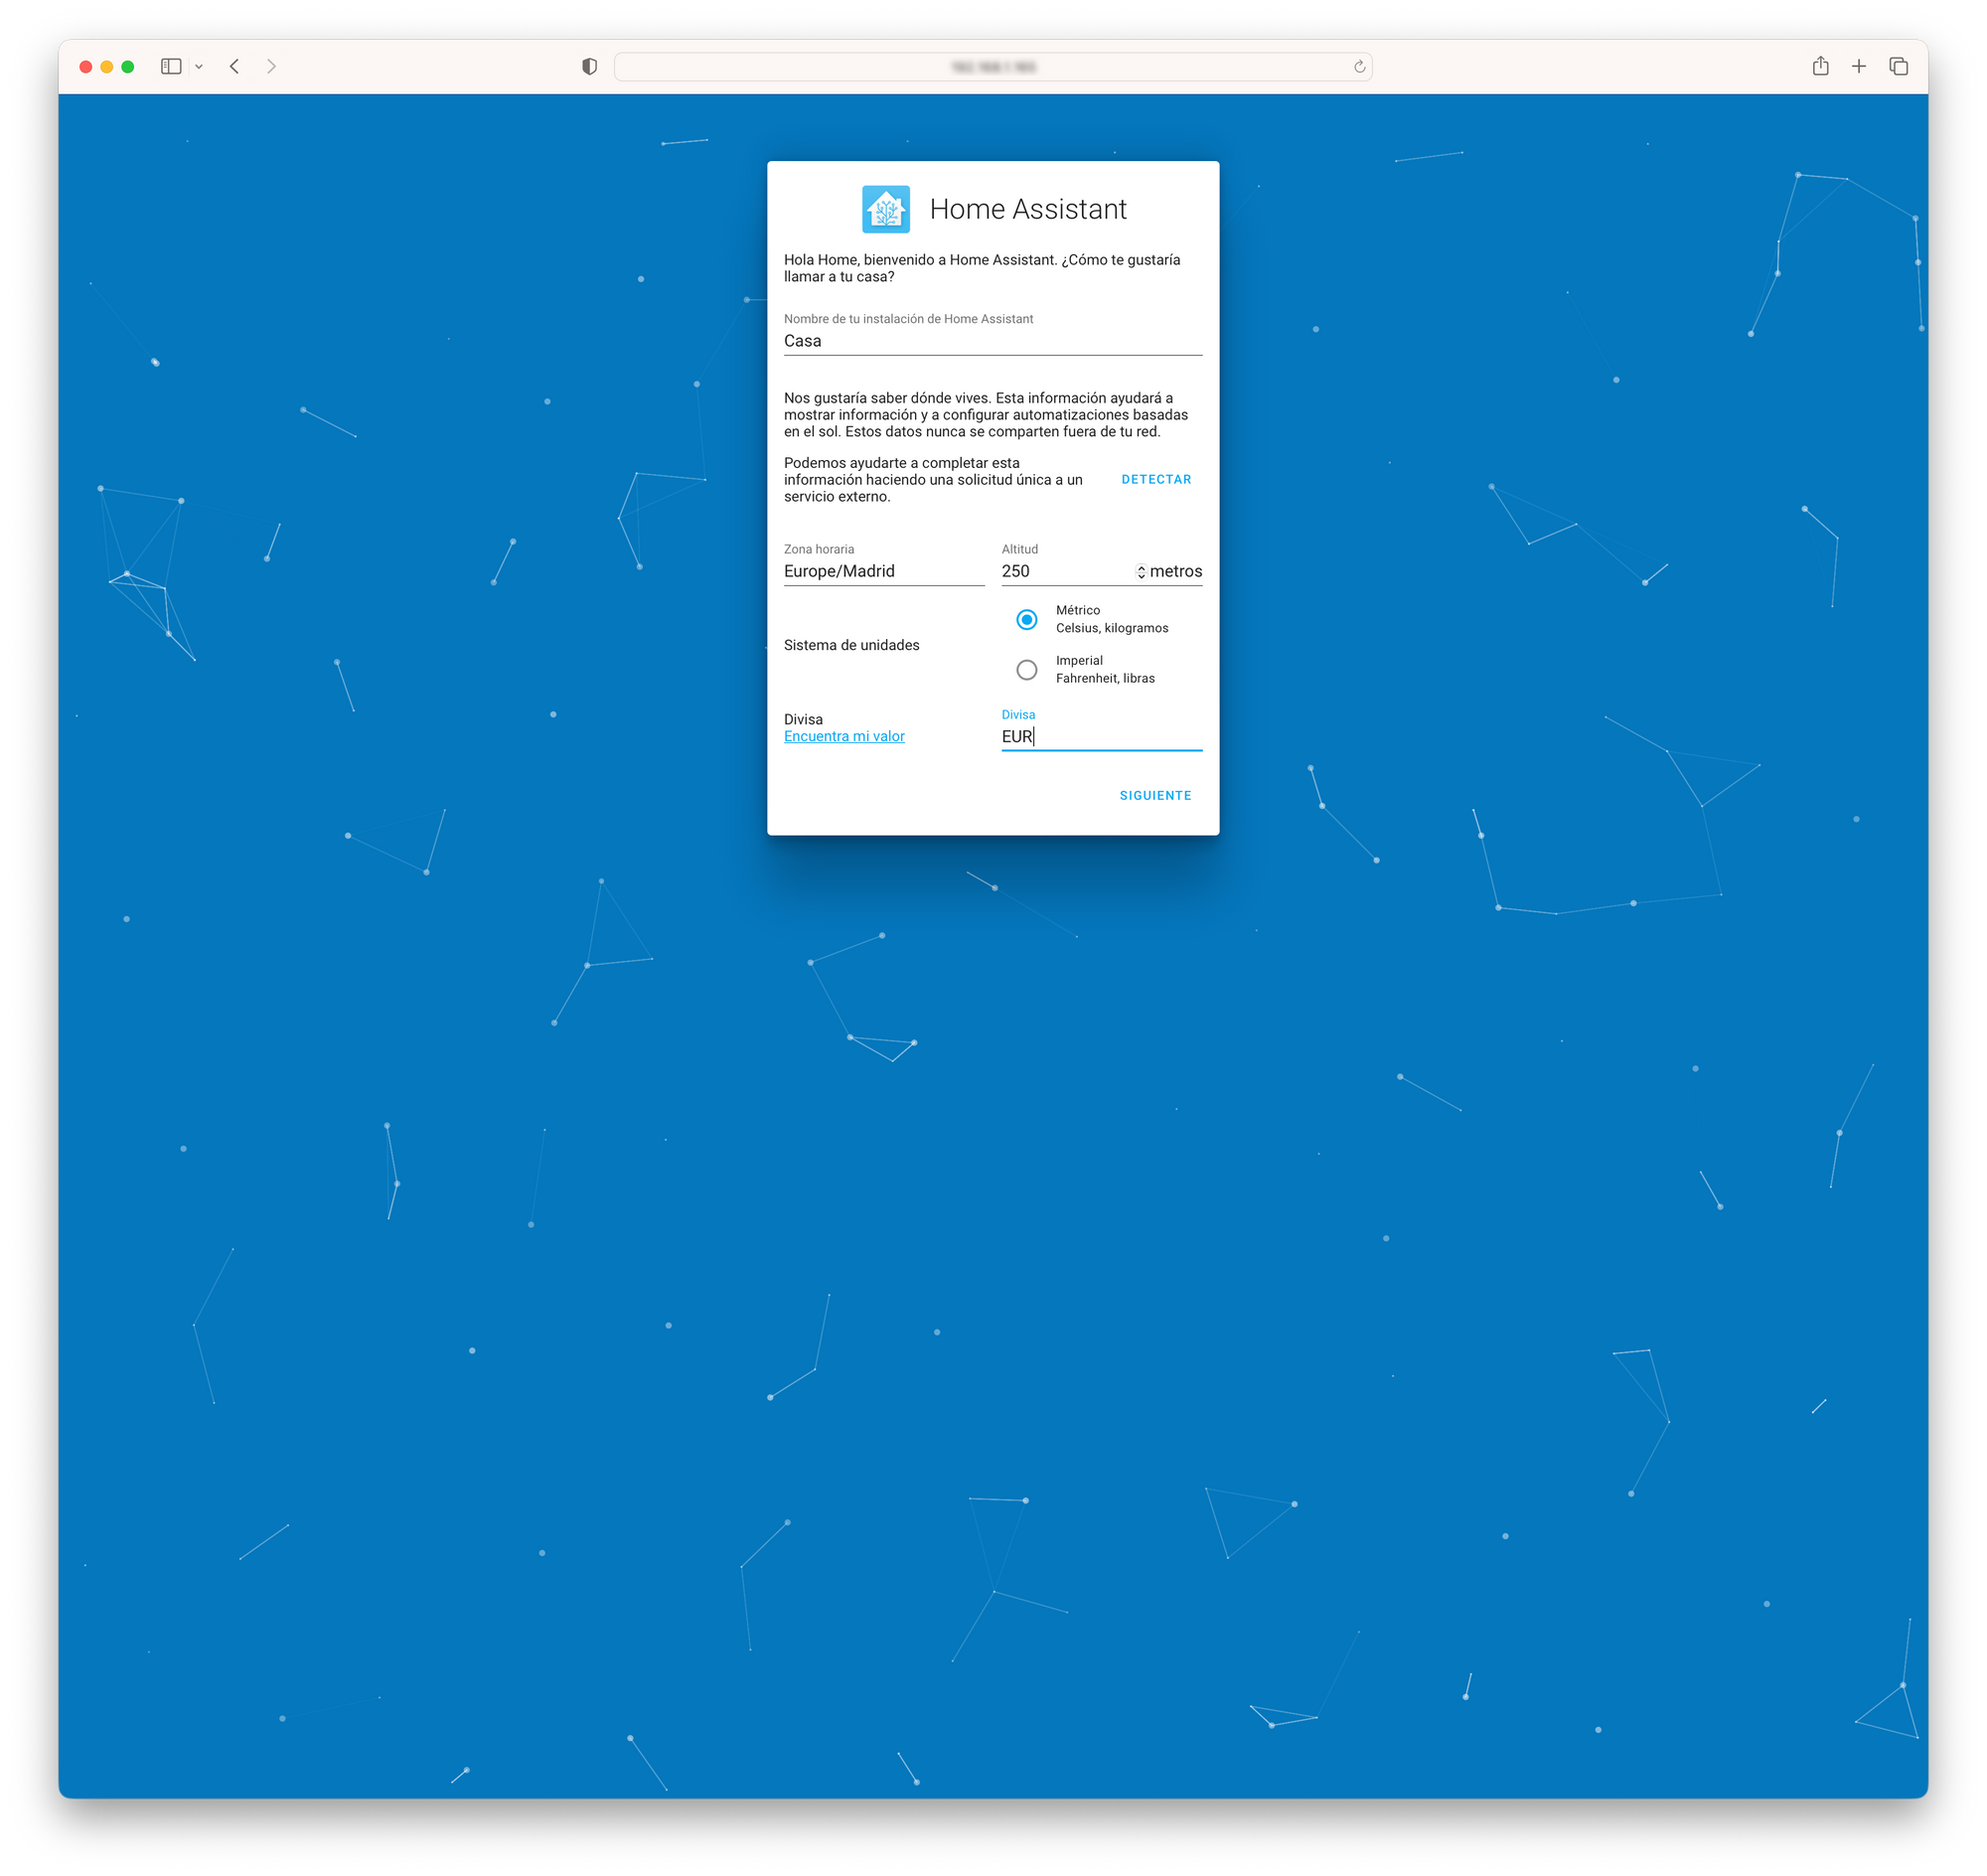Open the Encuentra mi valor link
1987x1876 pixels.
click(x=844, y=736)
